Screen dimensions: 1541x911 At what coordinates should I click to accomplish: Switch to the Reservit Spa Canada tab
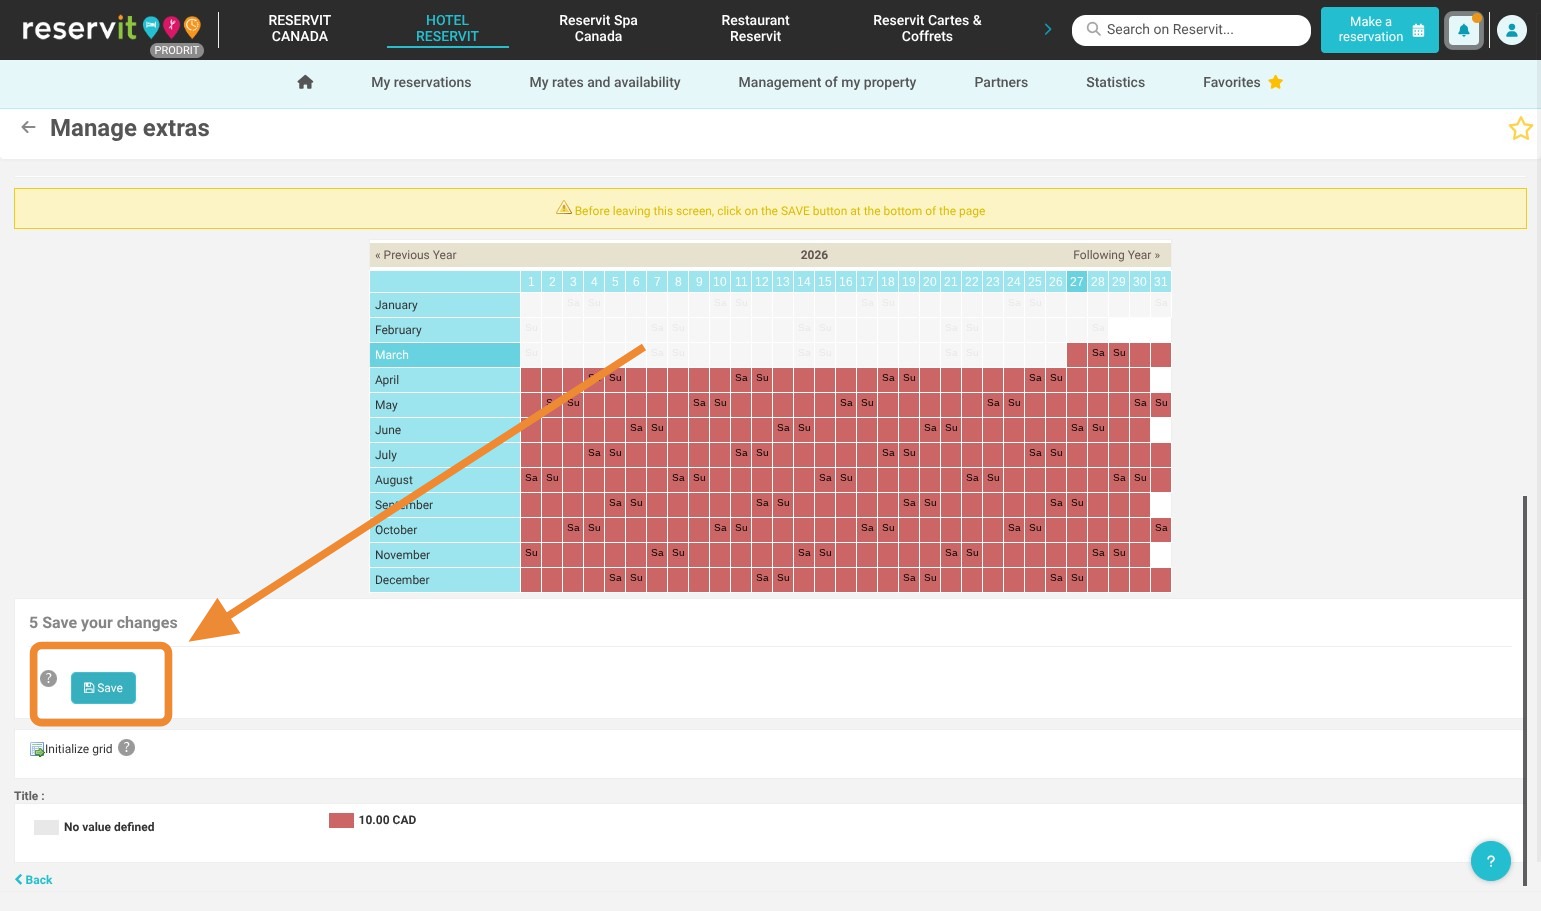[598, 28]
